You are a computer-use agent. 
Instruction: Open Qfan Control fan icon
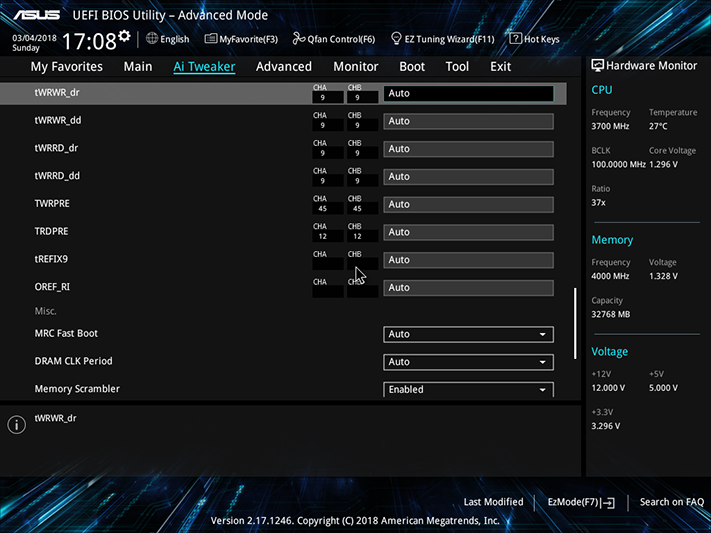(298, 39)
